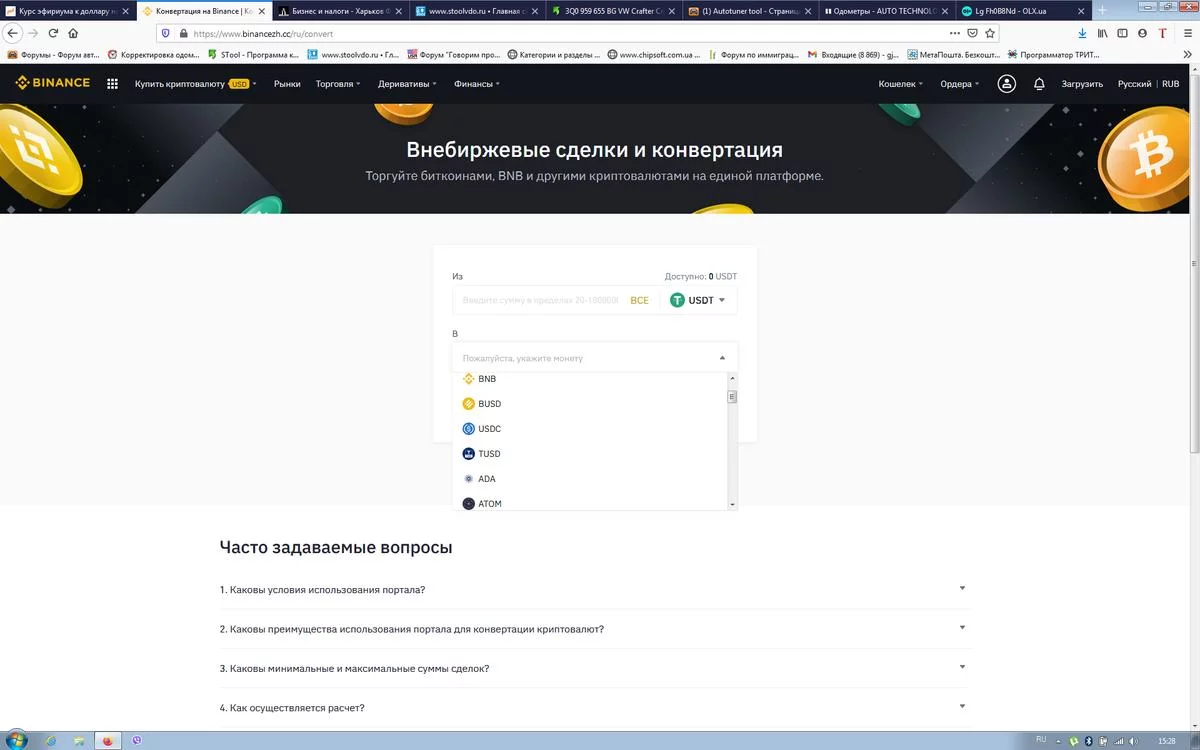Screen dimensions: 1200x750
Task: Open the Binance apps grid menu
Action: tap(112, 84)
